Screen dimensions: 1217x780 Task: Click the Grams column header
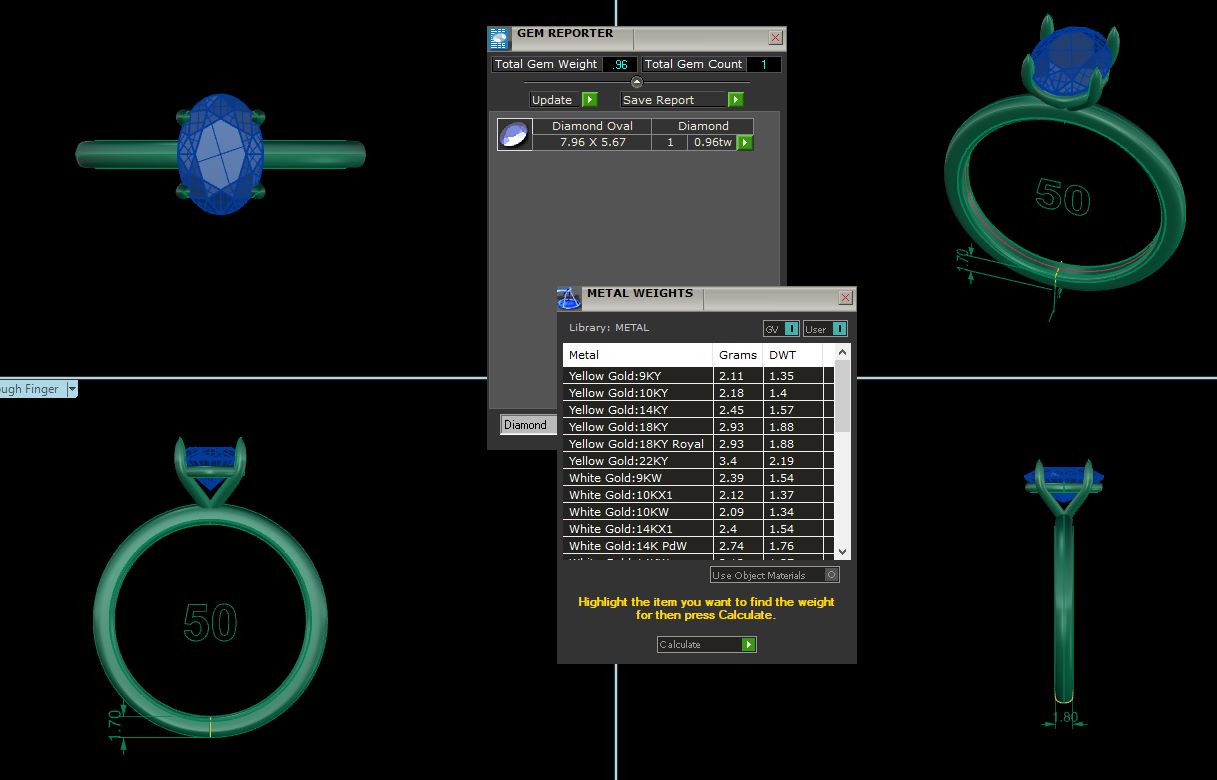coord(738,355)
